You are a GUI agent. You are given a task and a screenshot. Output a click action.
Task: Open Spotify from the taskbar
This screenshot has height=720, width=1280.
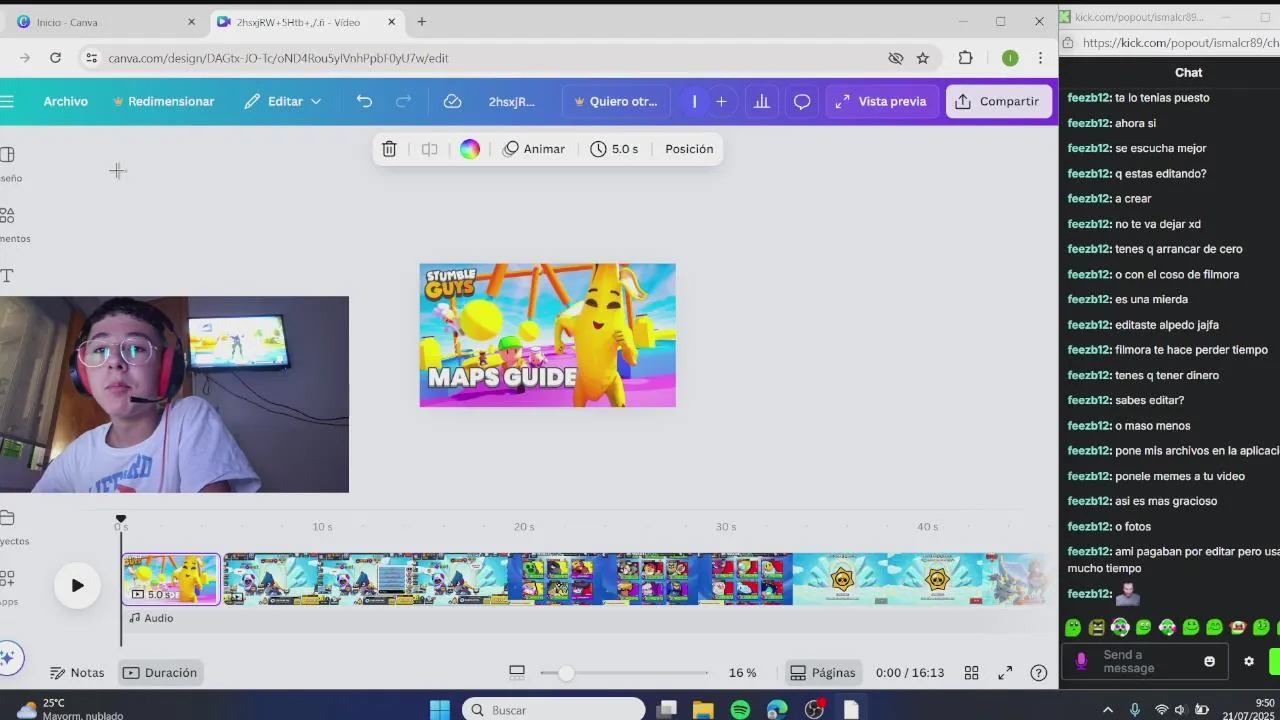coord(740,710)
